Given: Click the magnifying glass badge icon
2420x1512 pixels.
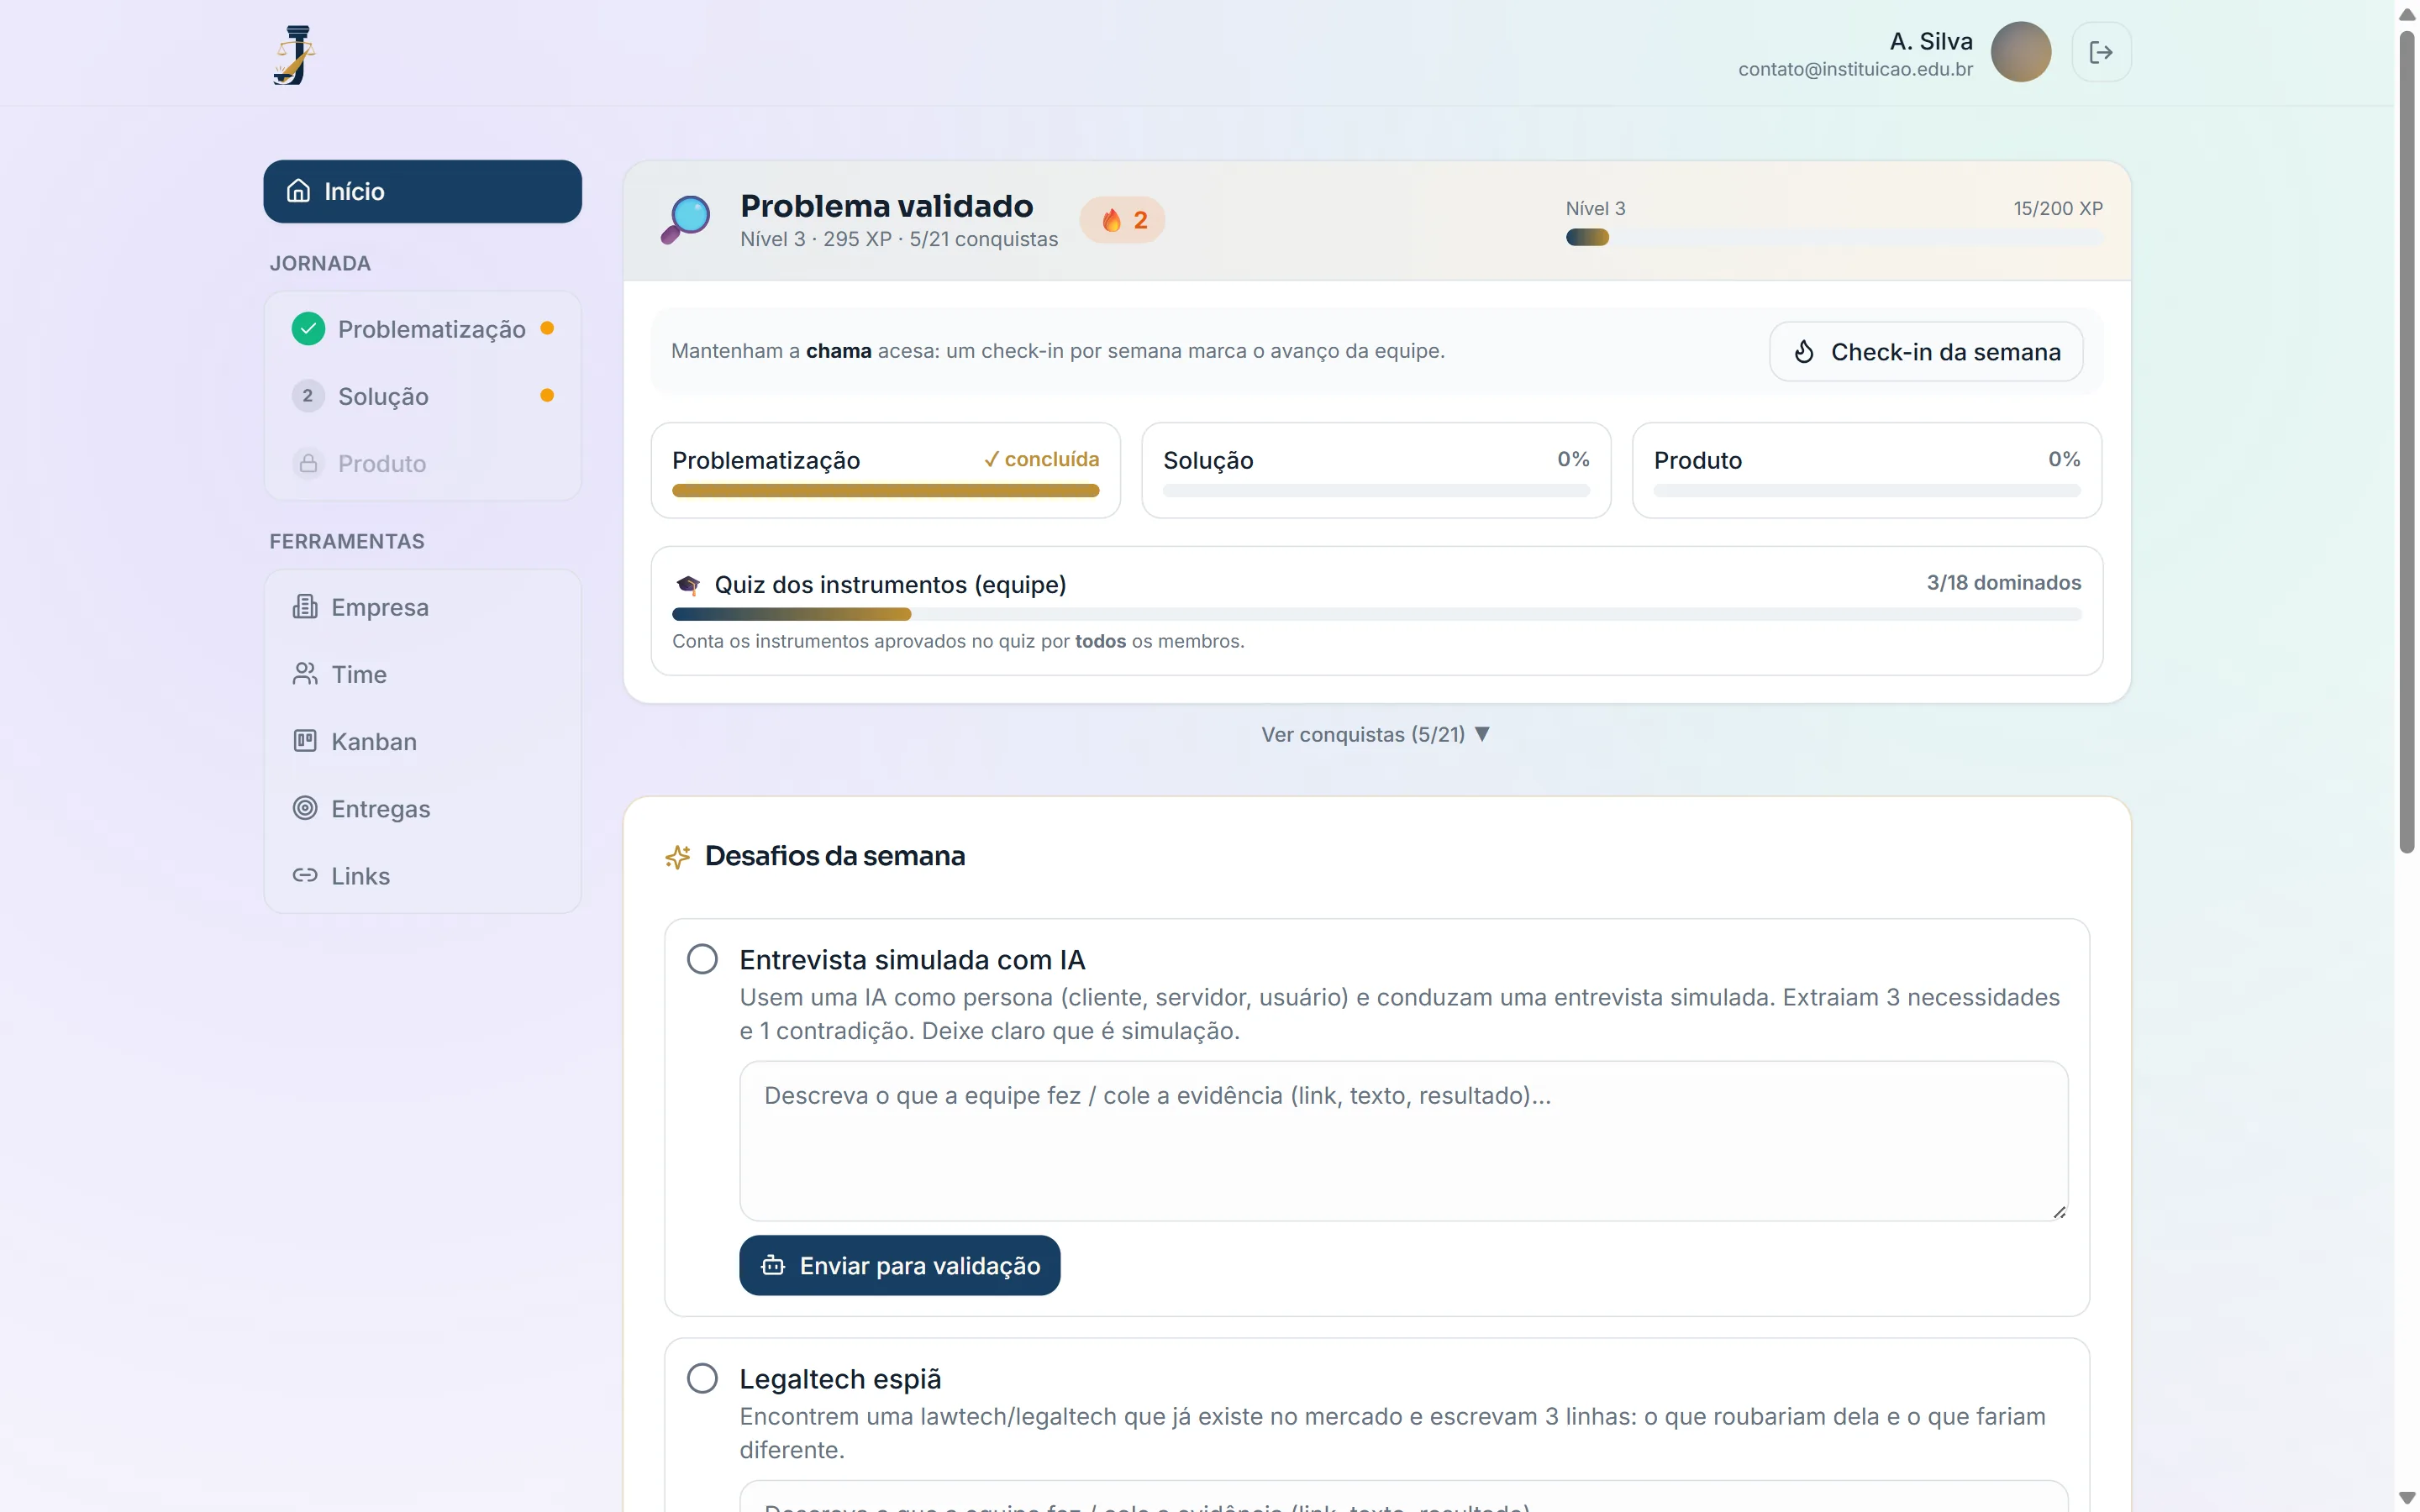Looking at the screenshot, I should 686,220.
